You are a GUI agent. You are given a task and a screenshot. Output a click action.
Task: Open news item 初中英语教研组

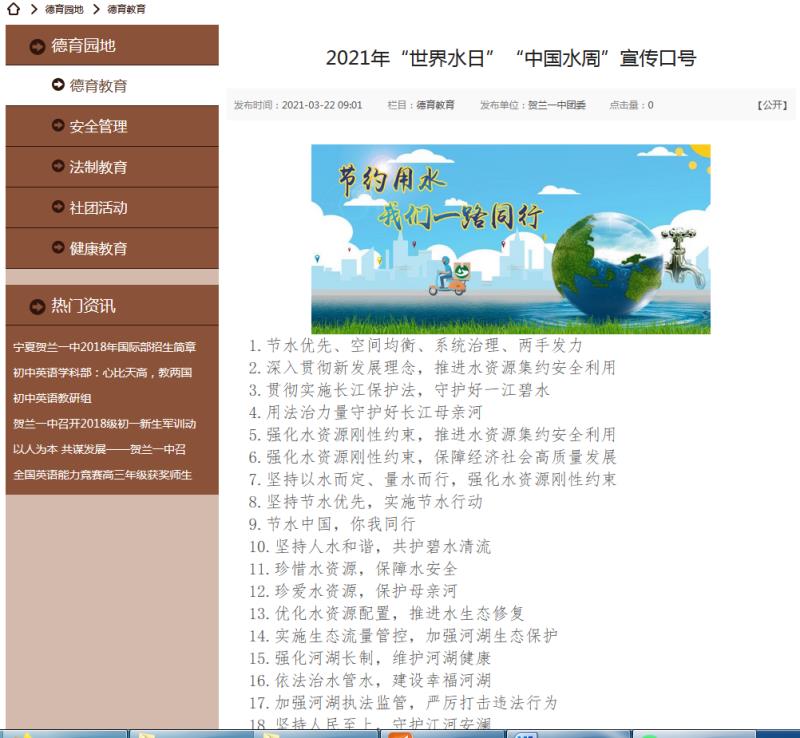tap(52, 398)
